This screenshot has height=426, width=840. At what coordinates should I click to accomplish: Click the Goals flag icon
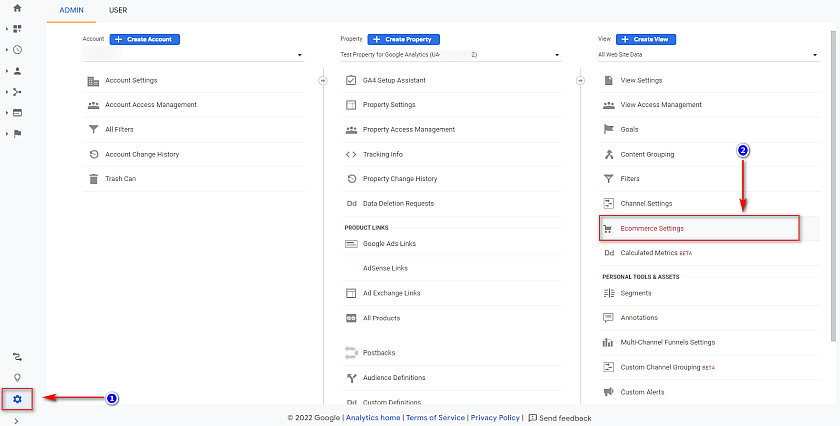click(609, 130)
